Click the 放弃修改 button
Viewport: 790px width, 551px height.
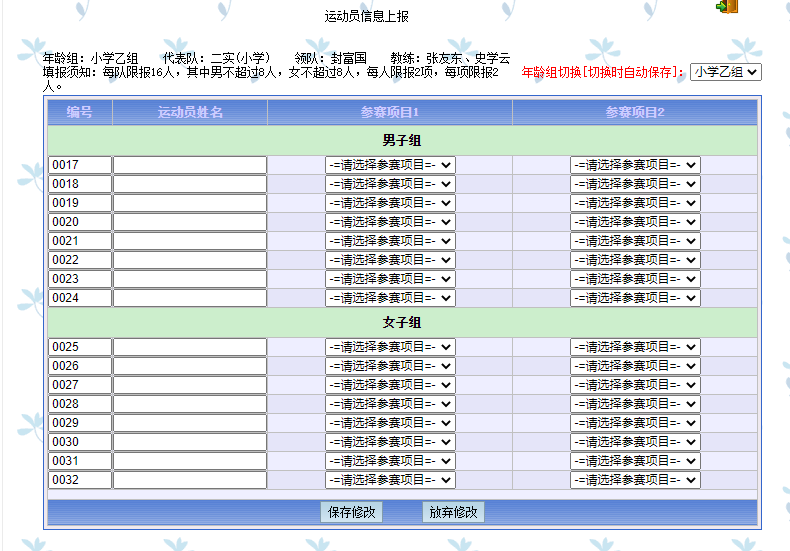pyautogui.click(x=453, y=512)
